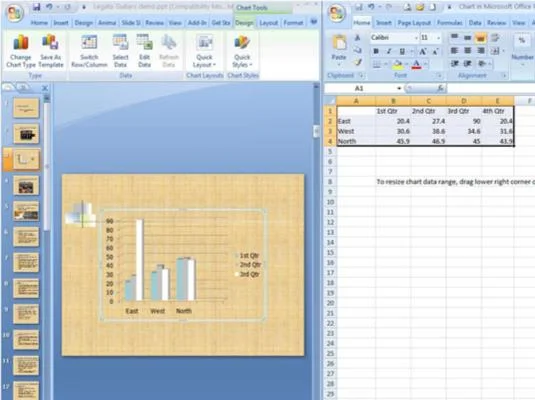Click the PowerPoint Office button
This screenshot has height=400, width=535.
(x=14, y=14)
